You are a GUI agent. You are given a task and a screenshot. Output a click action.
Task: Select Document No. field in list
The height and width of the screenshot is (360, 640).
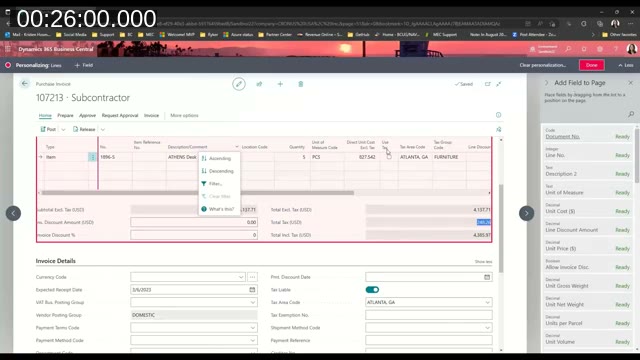(588, 134)
